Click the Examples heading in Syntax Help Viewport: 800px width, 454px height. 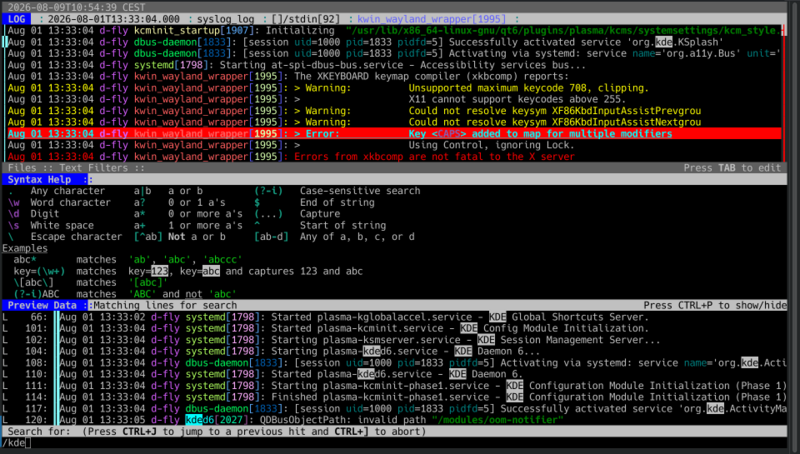click(x=24, y=248)
